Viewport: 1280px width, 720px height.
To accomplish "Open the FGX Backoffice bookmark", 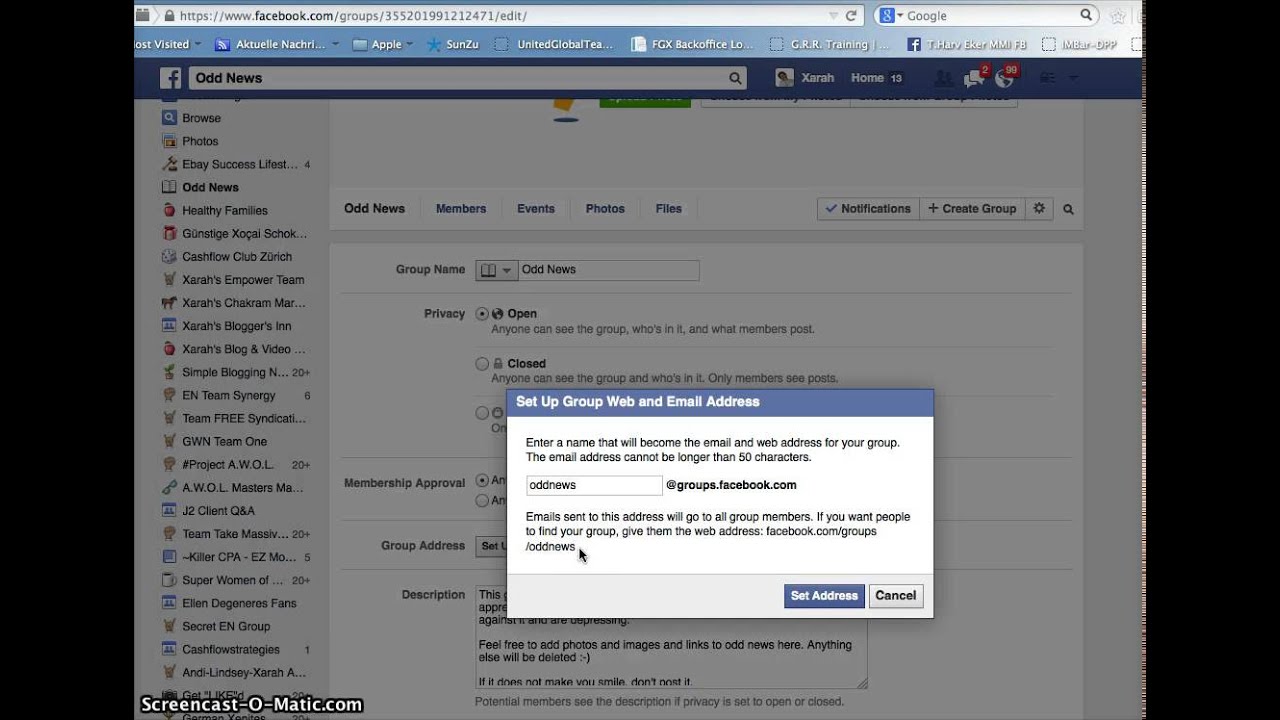I will click(693, 44).
